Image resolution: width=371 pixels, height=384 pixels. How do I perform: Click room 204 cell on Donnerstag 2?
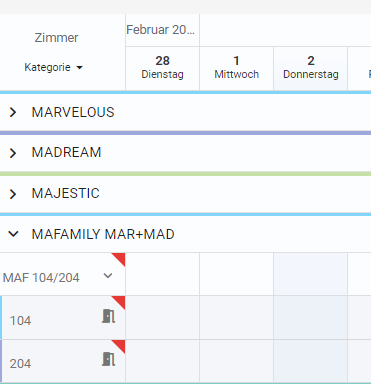311,361
